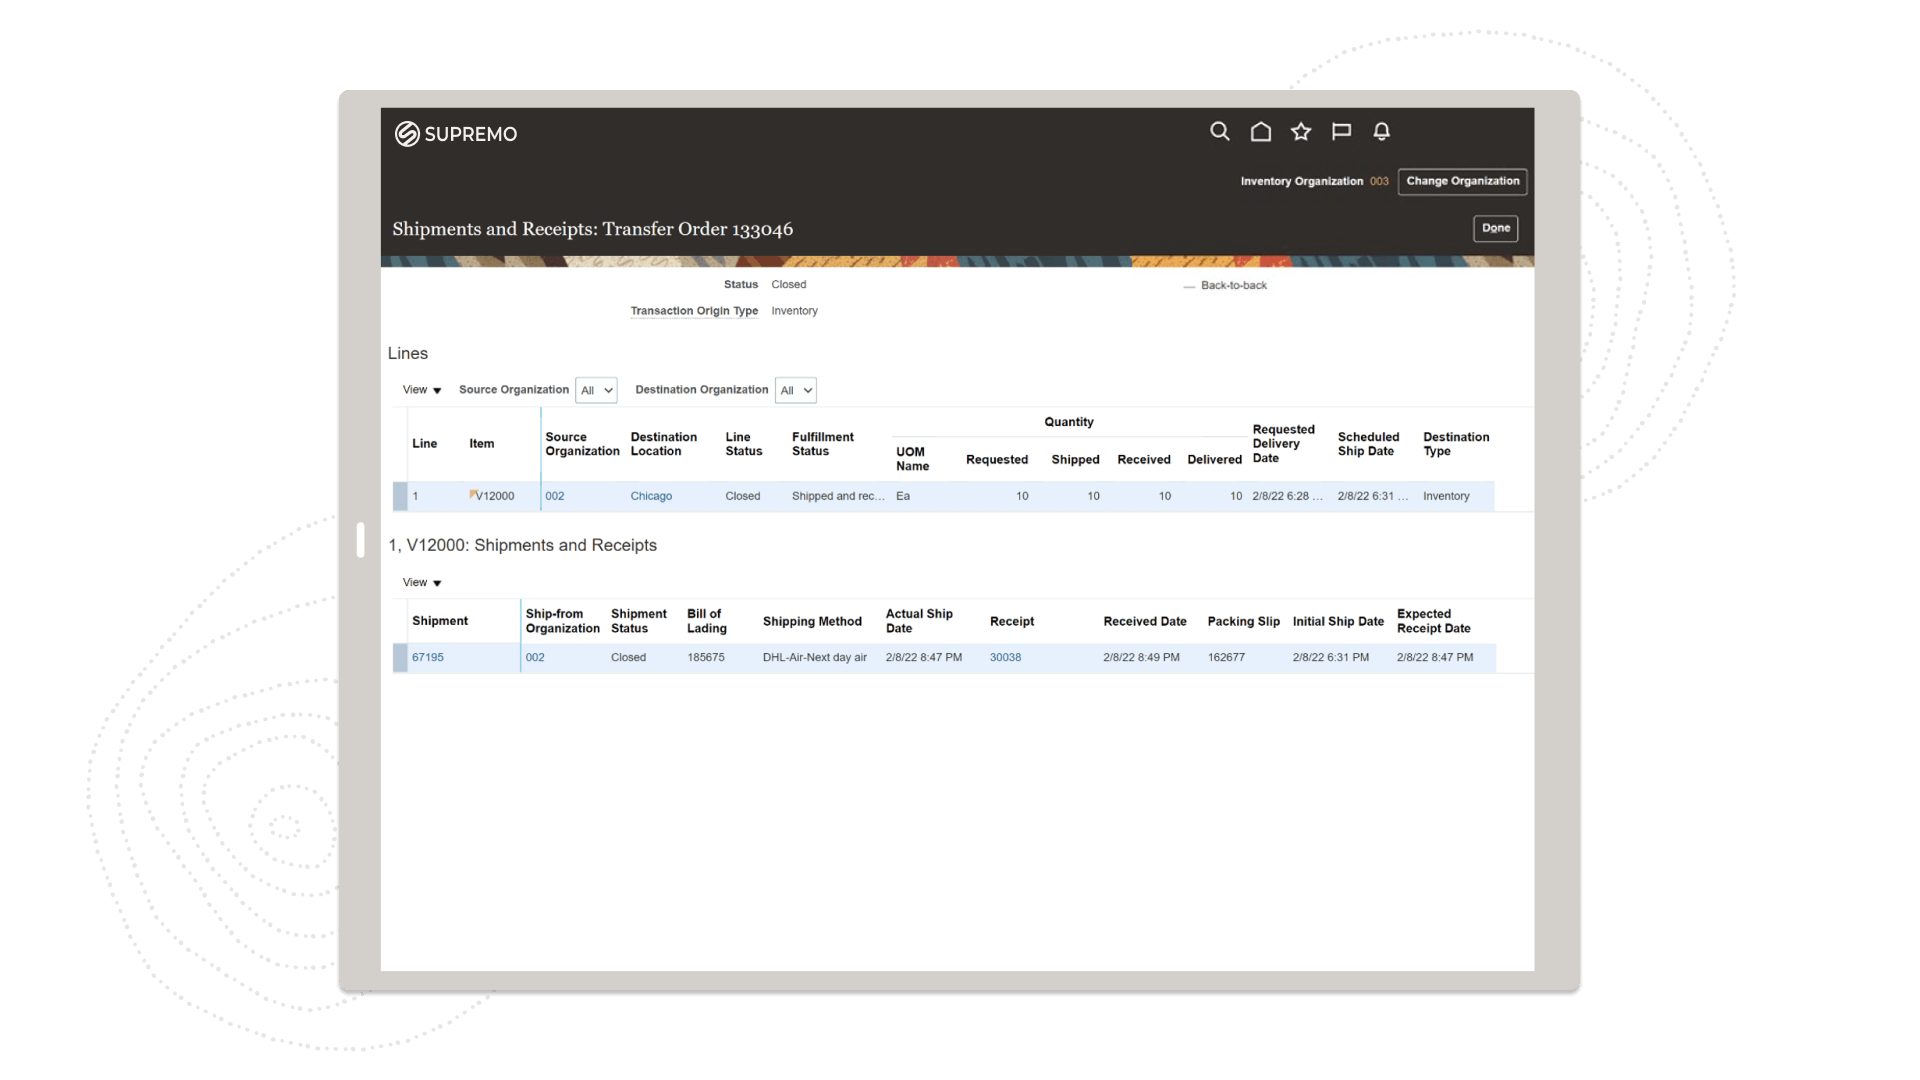The width and height of the screenshot is (1920, 1080).
Task: Click the home icon in the header
Action: tap(1260, 131)
